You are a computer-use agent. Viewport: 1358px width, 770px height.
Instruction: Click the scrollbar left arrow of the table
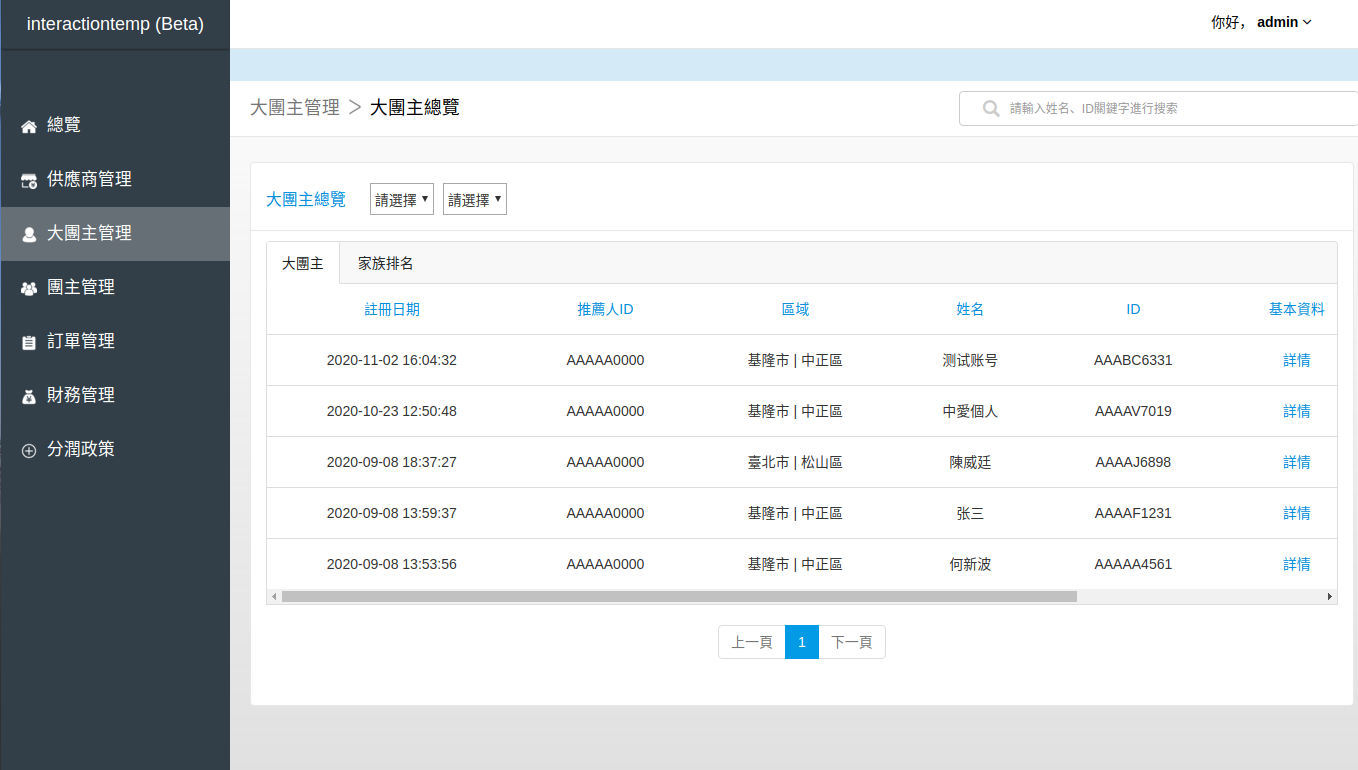click(x=273, y=596)
